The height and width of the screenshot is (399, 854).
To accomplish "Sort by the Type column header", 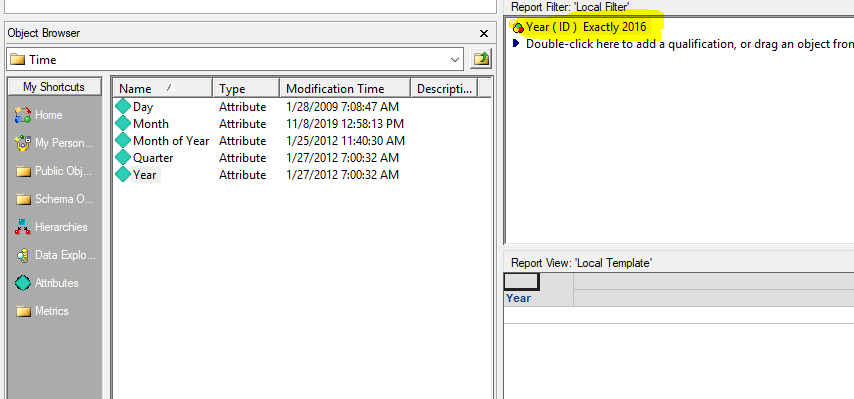I will 246,88.
